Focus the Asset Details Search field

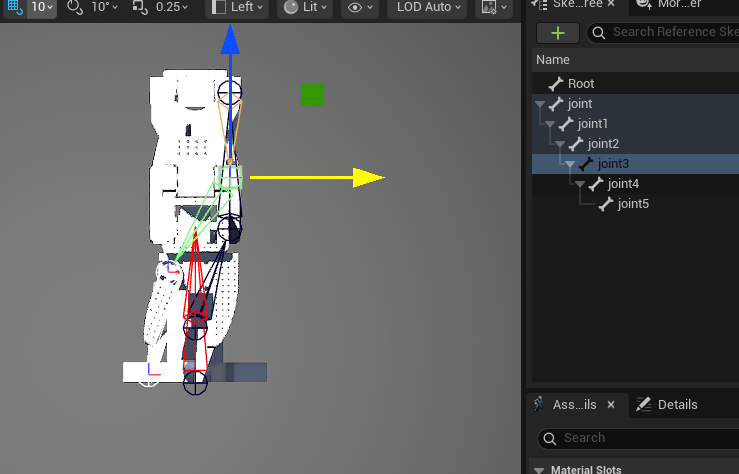point(638,438)
